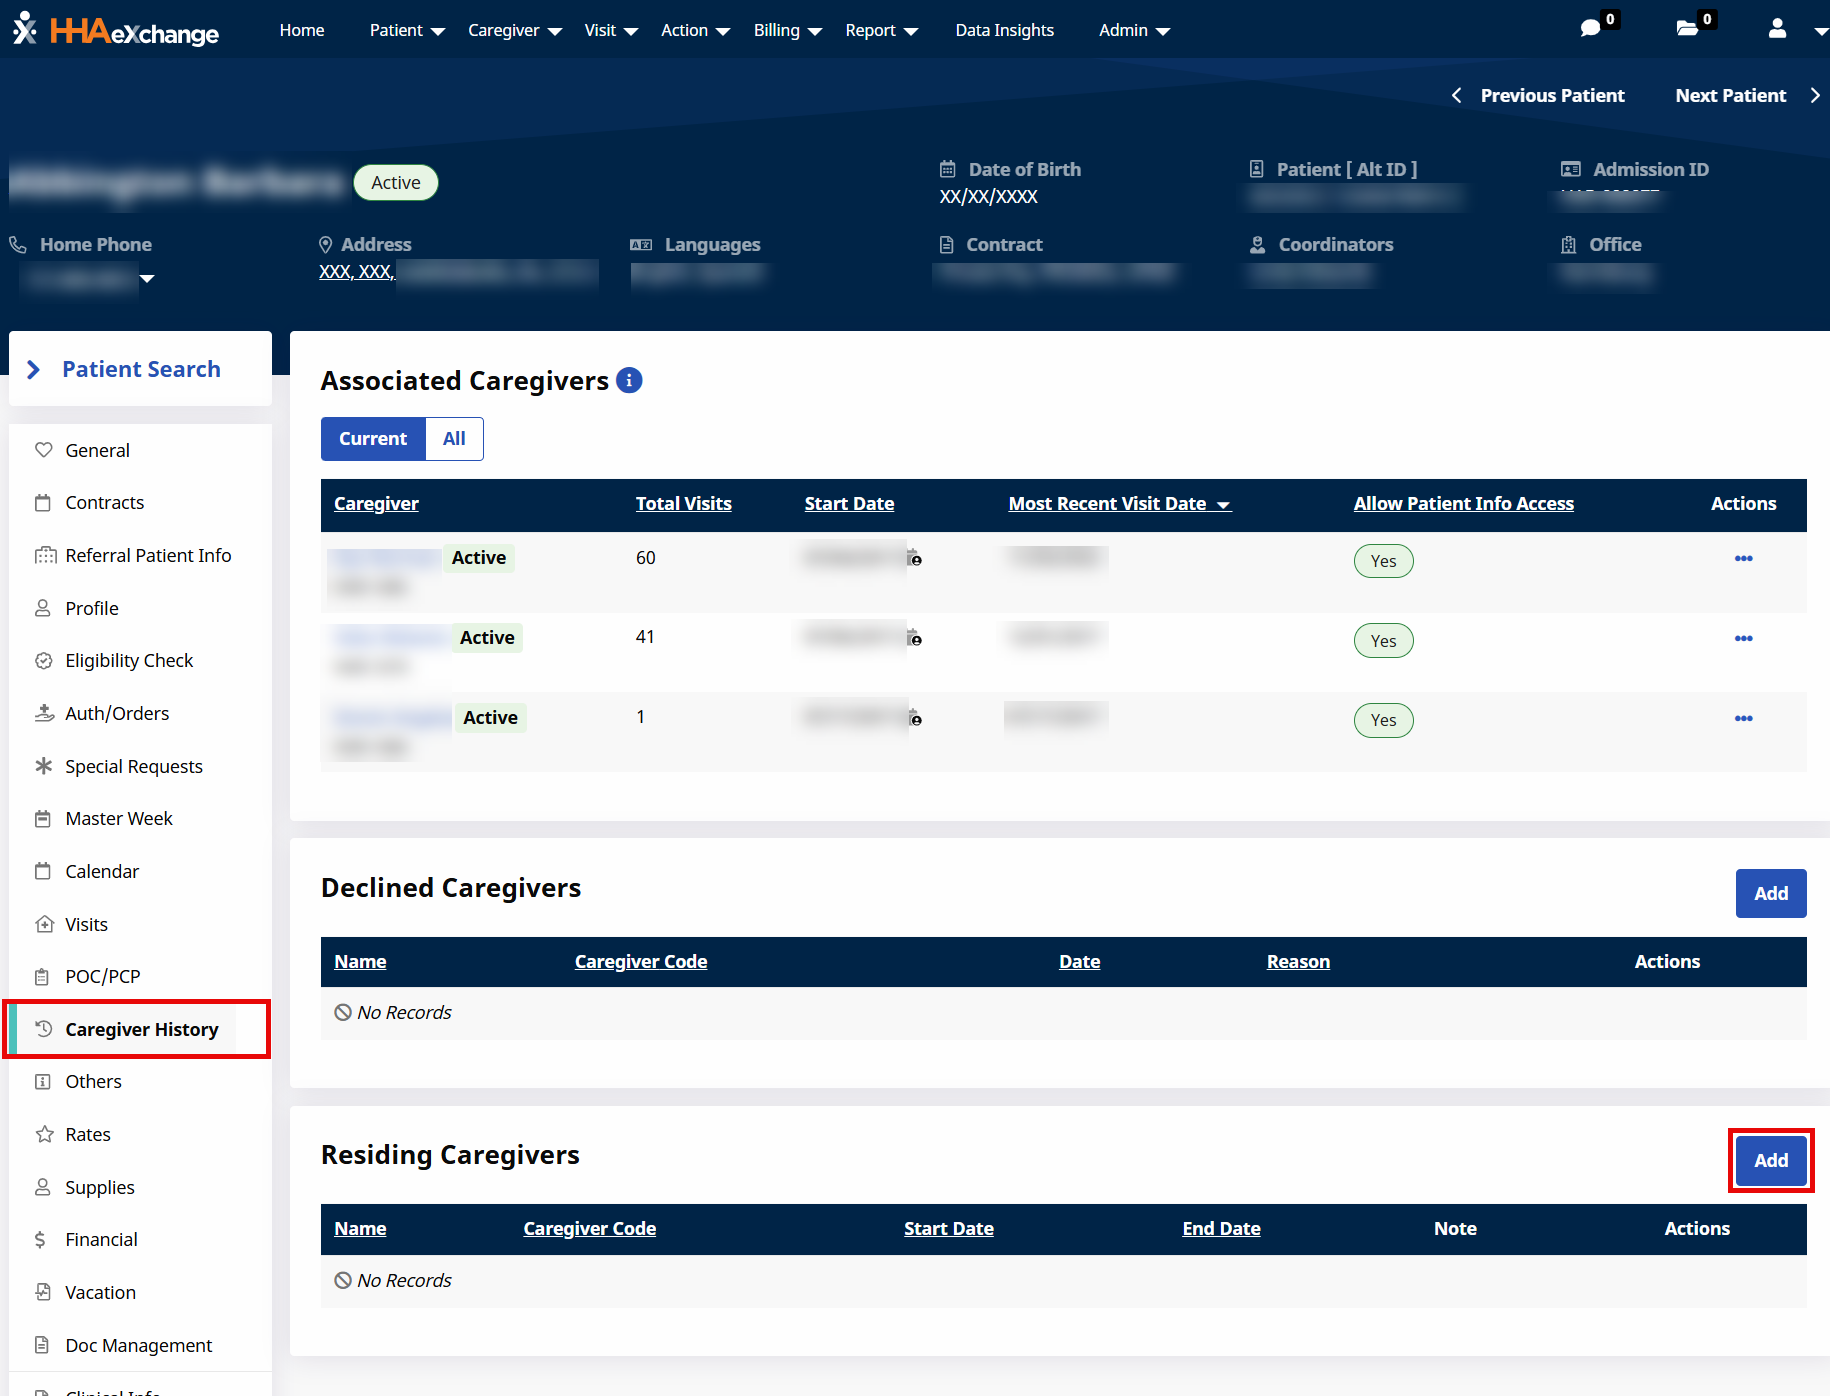Expand the Patient Search panel
Viewport: 1830px width, 1396px height.
[140, 369]
